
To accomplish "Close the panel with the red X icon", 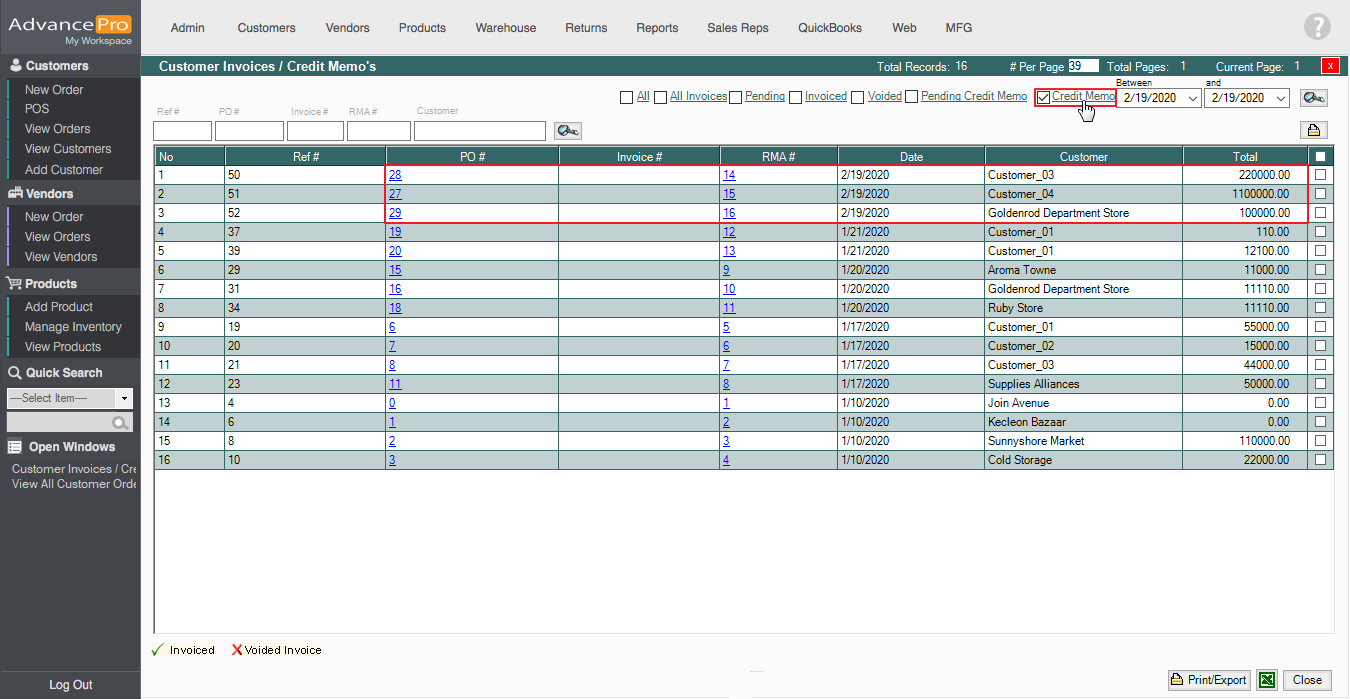I will [1329, 67].
